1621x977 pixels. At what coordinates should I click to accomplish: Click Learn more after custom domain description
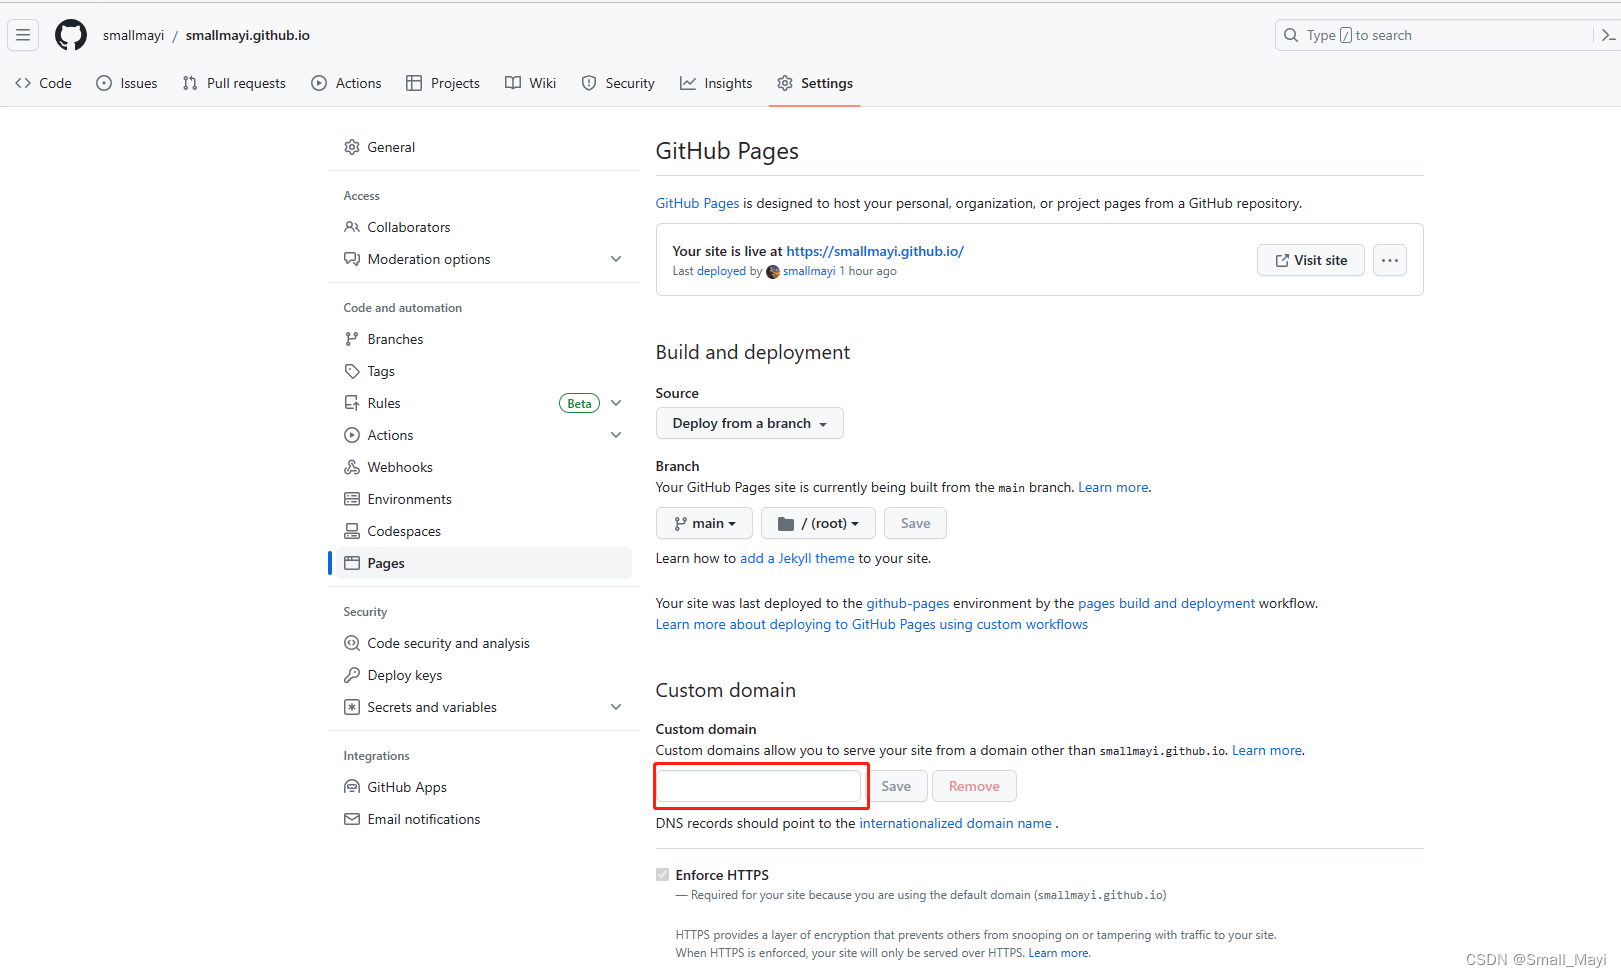pyautogui.click(x=1267, y=750)
